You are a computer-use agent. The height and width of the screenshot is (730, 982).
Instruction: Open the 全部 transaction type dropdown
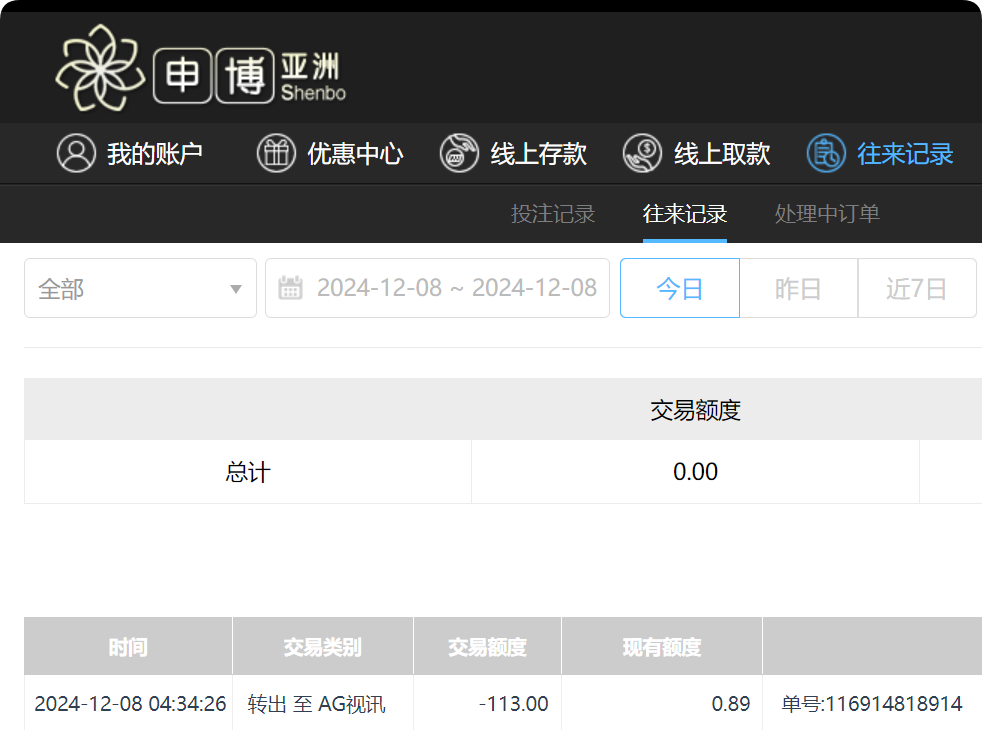pos(140,287)
